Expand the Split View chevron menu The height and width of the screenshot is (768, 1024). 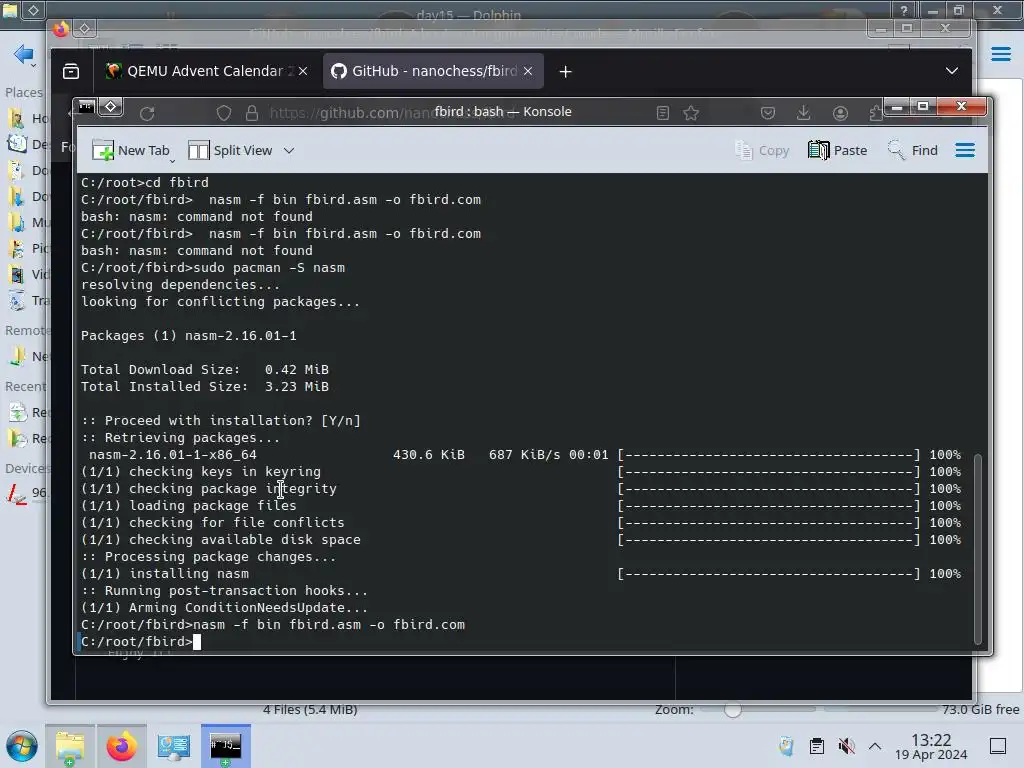click(289, 151)
